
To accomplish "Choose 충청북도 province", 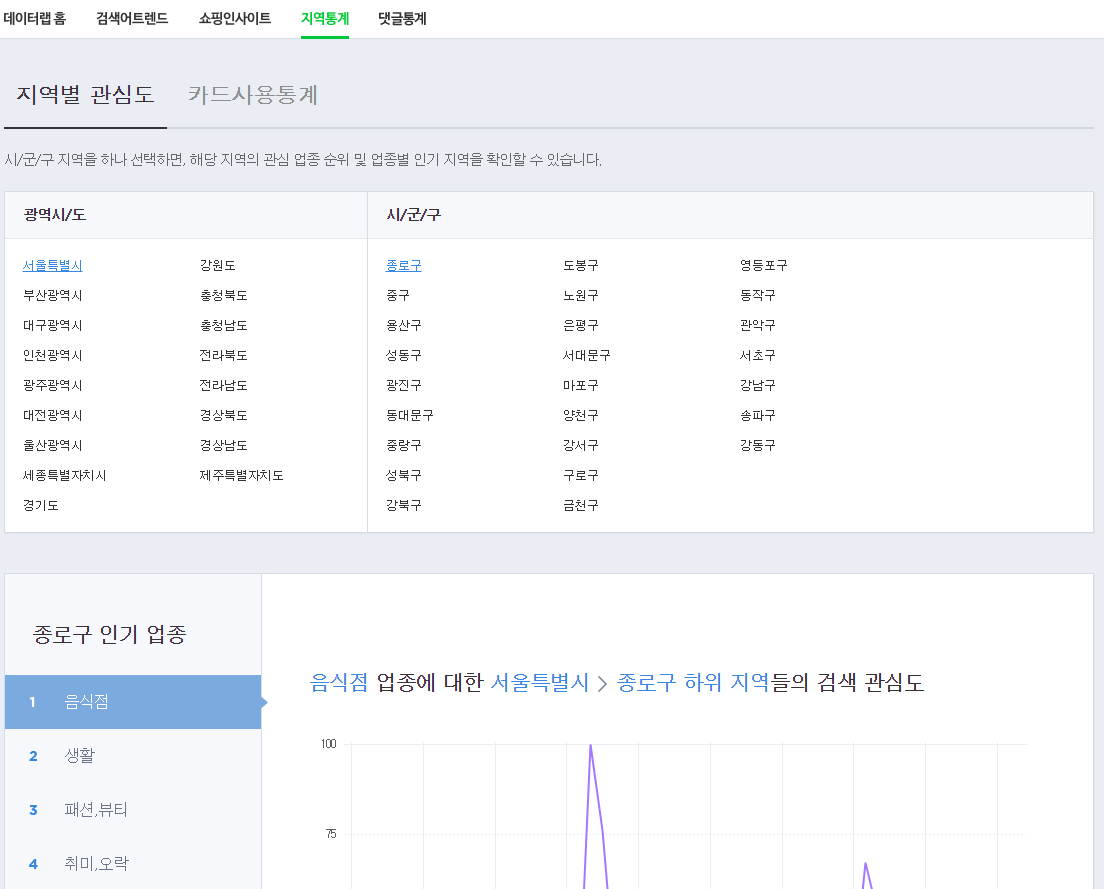I will tap(223, 296).
